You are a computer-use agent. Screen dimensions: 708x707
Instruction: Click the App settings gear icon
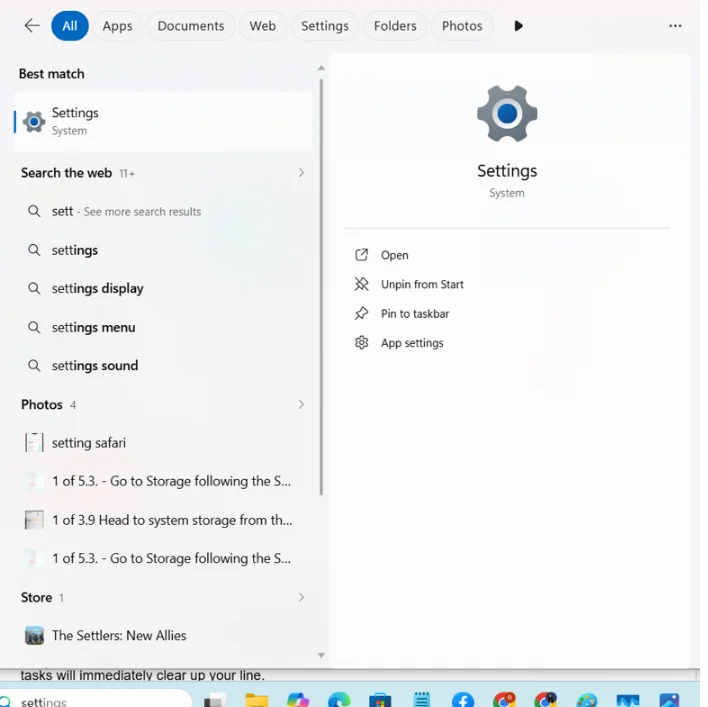coord(361,343)
